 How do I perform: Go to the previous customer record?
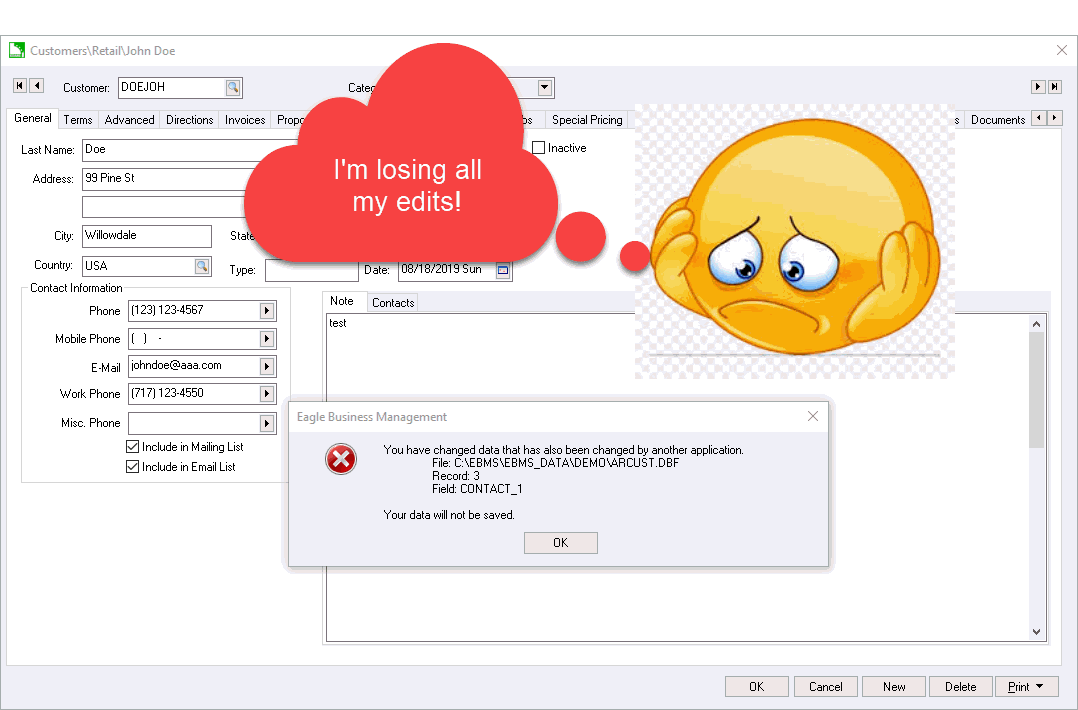coord(36,86)
